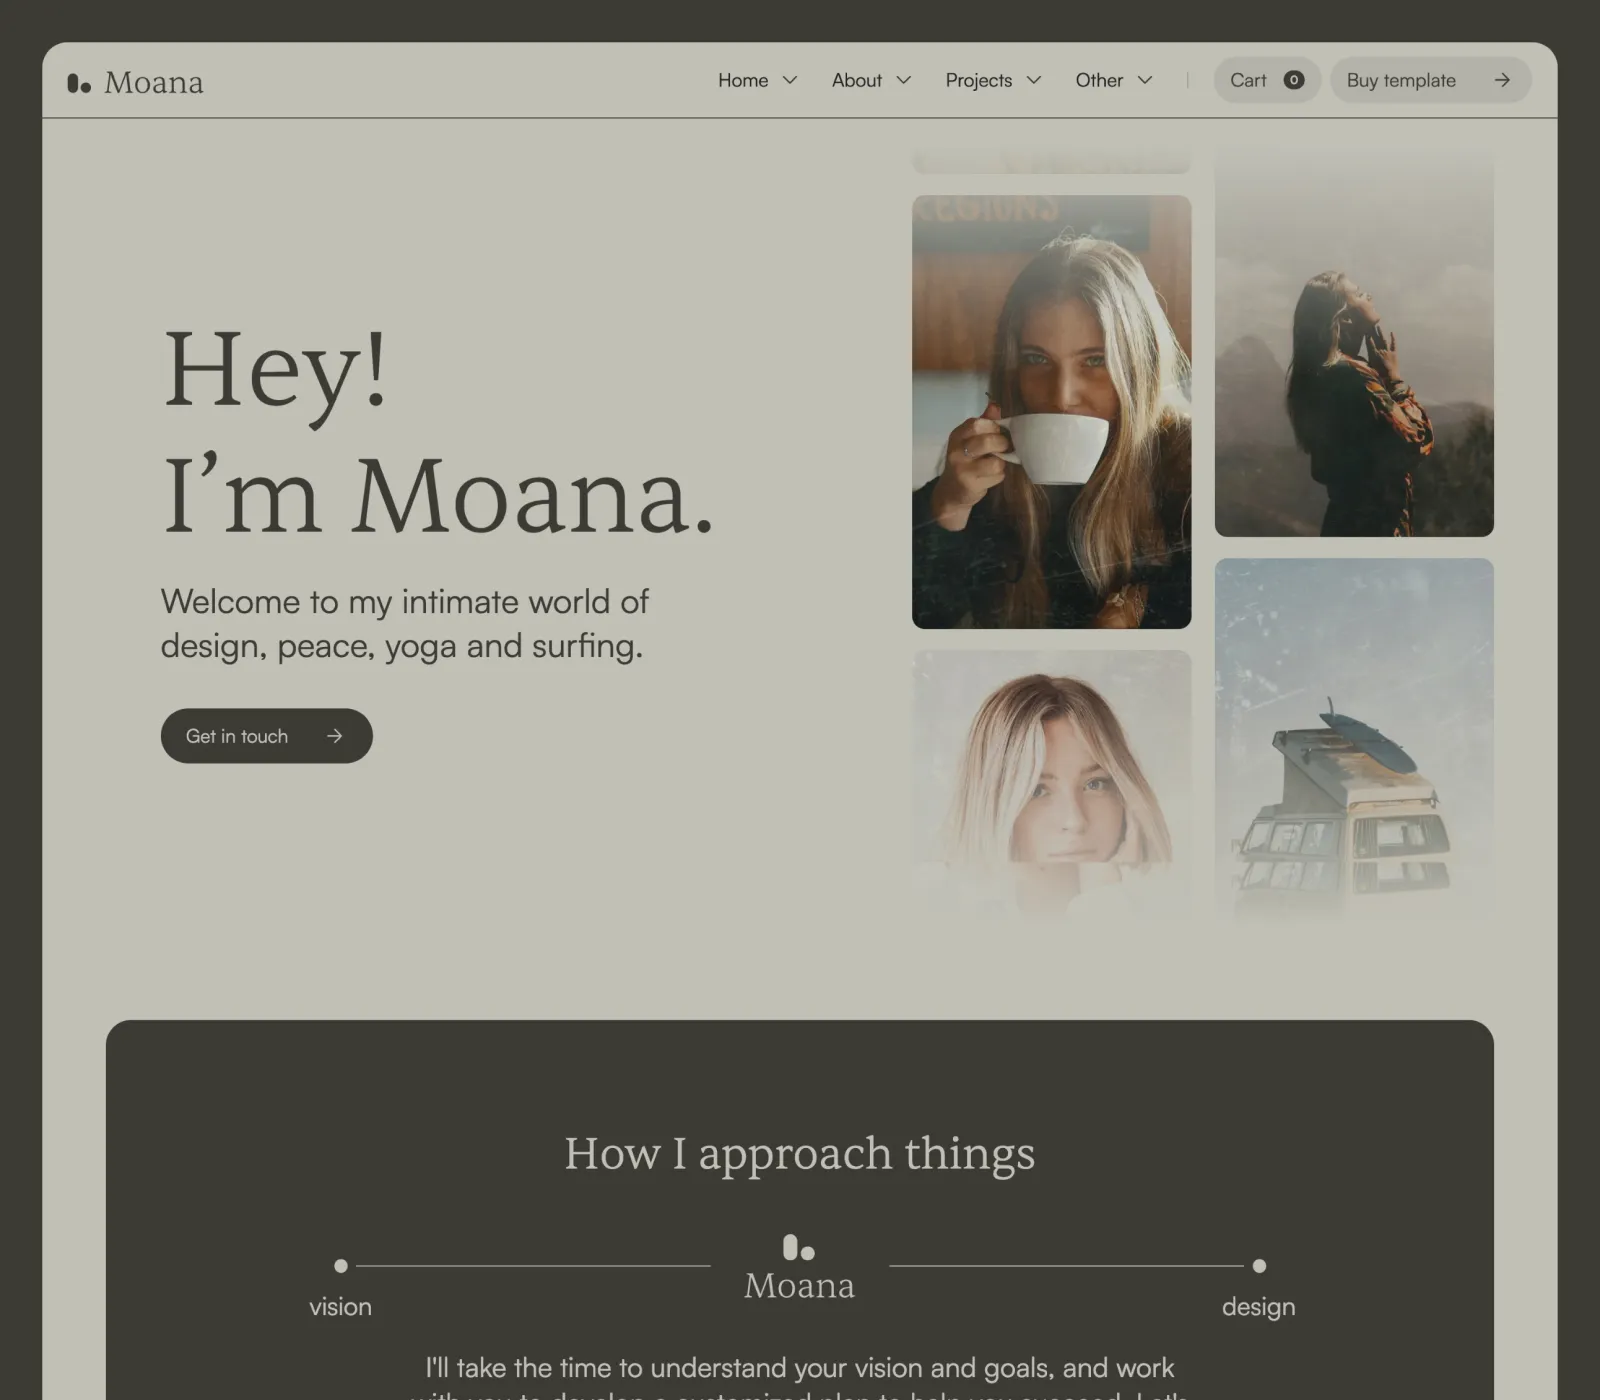Expand the About dropdown chevron
This screenshot has width=1600, height=1400.
point(904,80)
